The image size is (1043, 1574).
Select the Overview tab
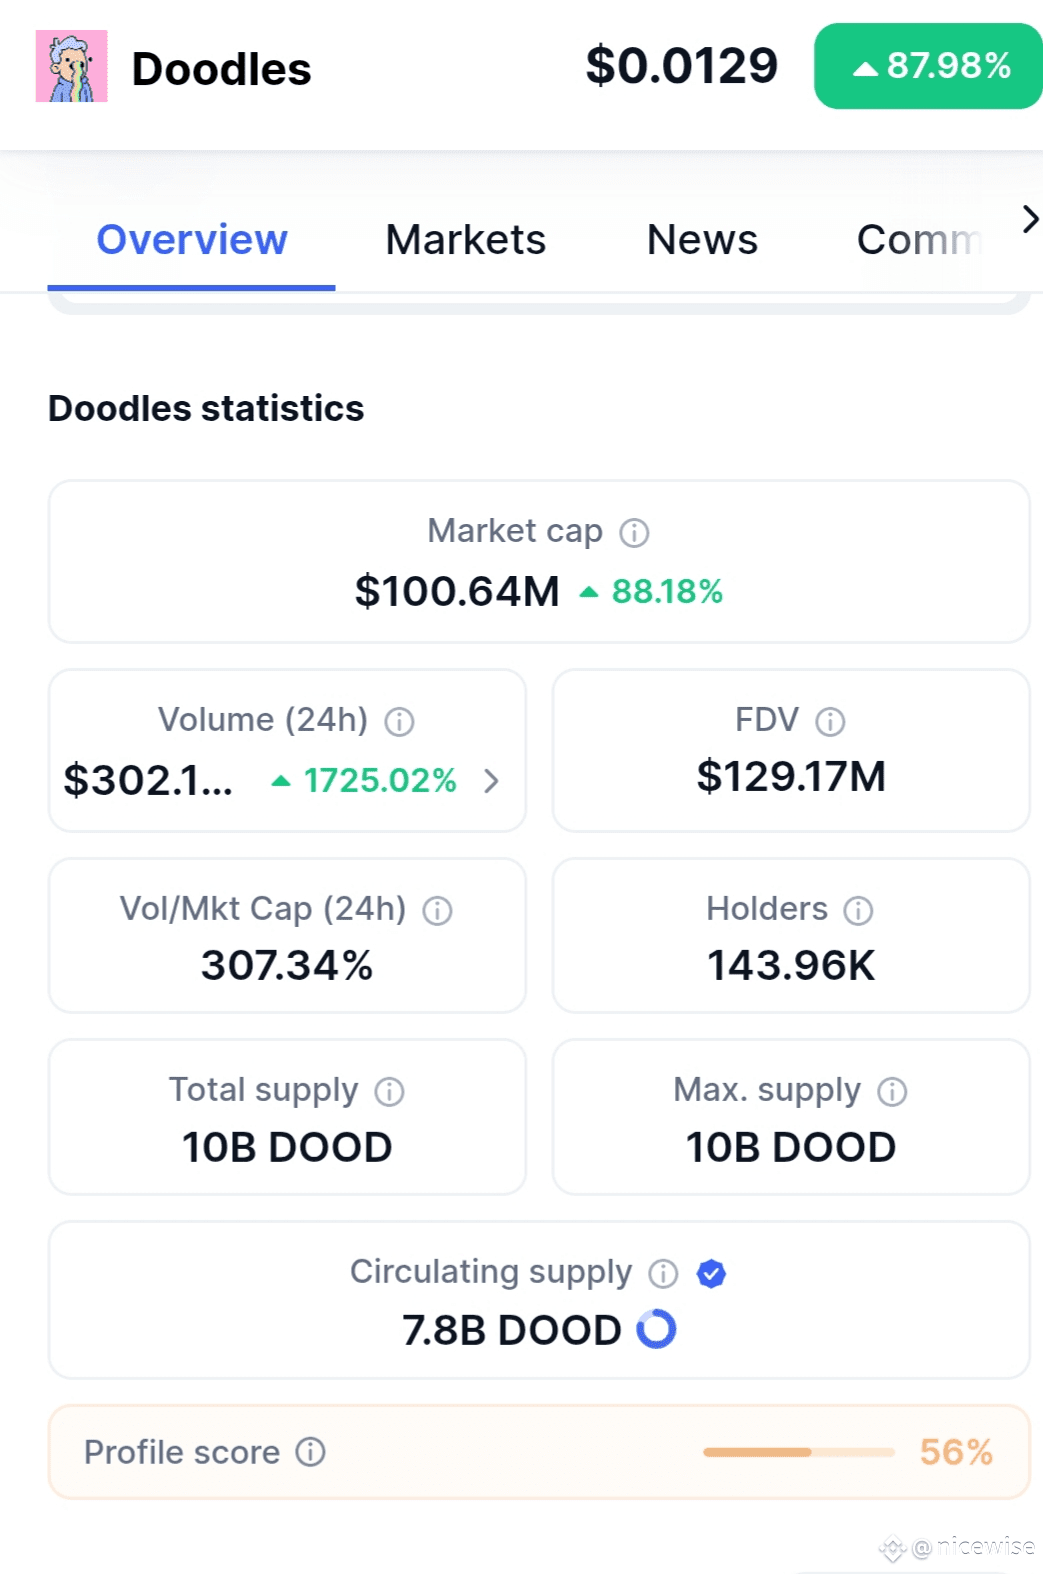[x=192, y=240]
